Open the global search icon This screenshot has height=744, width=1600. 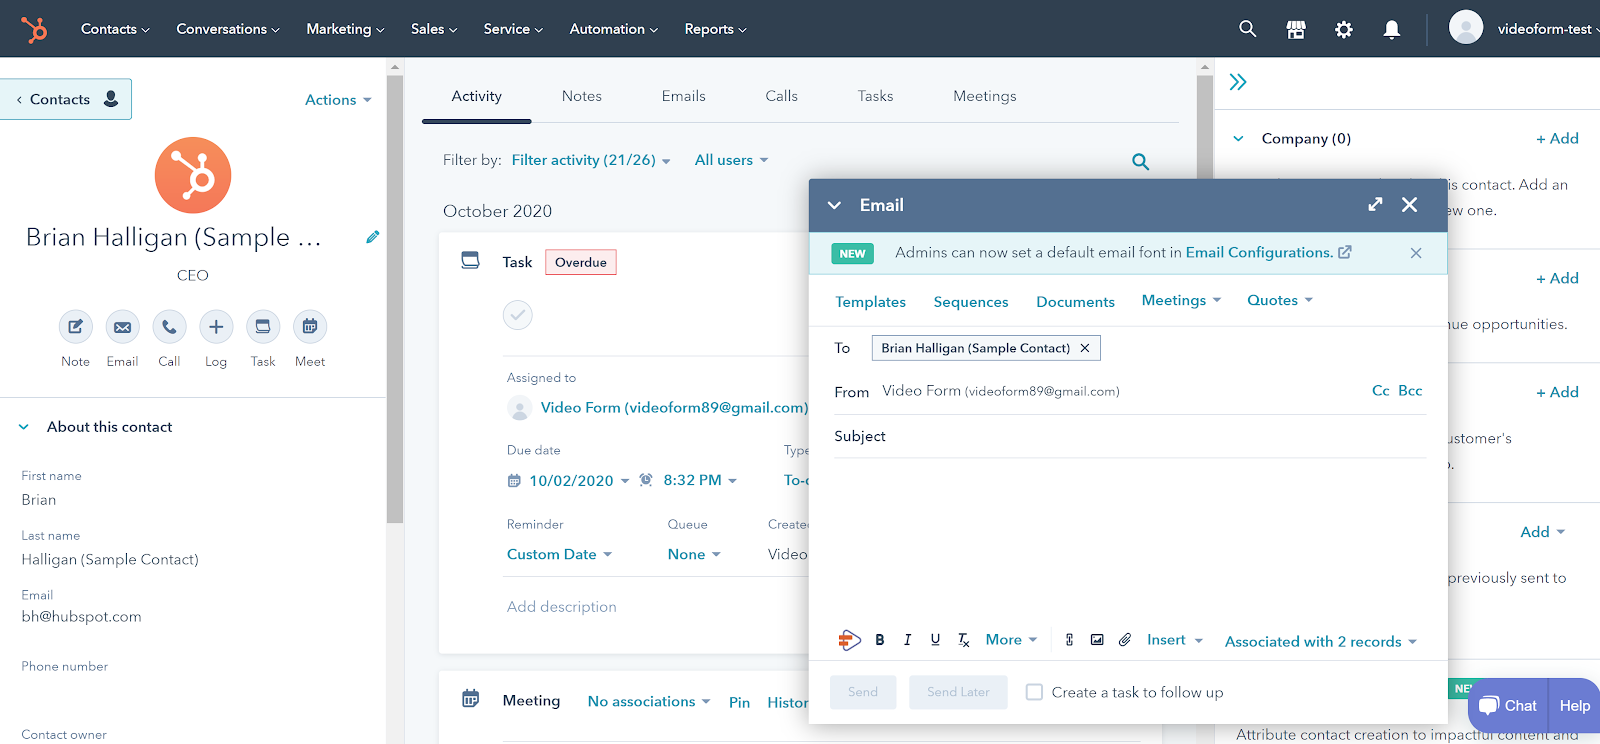(x=1247, y=29)
